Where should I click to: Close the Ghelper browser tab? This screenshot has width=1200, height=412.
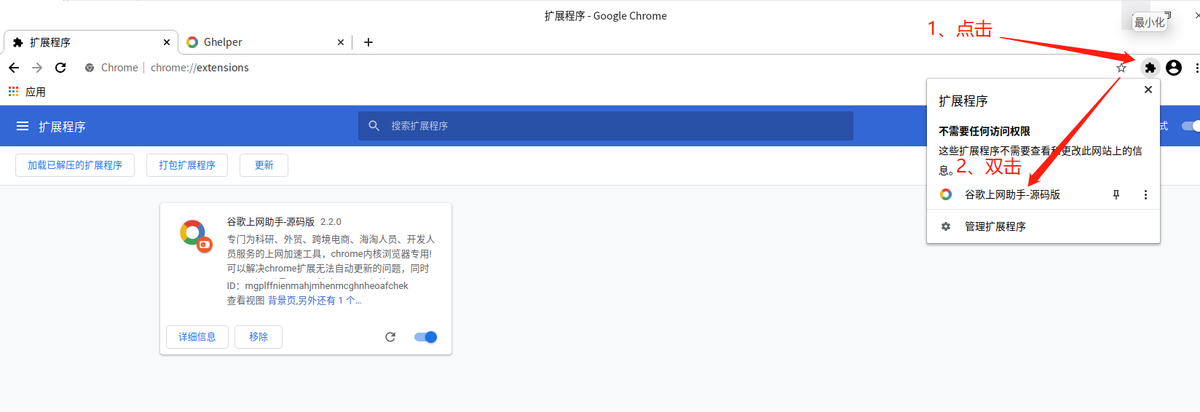click(341, 42)
